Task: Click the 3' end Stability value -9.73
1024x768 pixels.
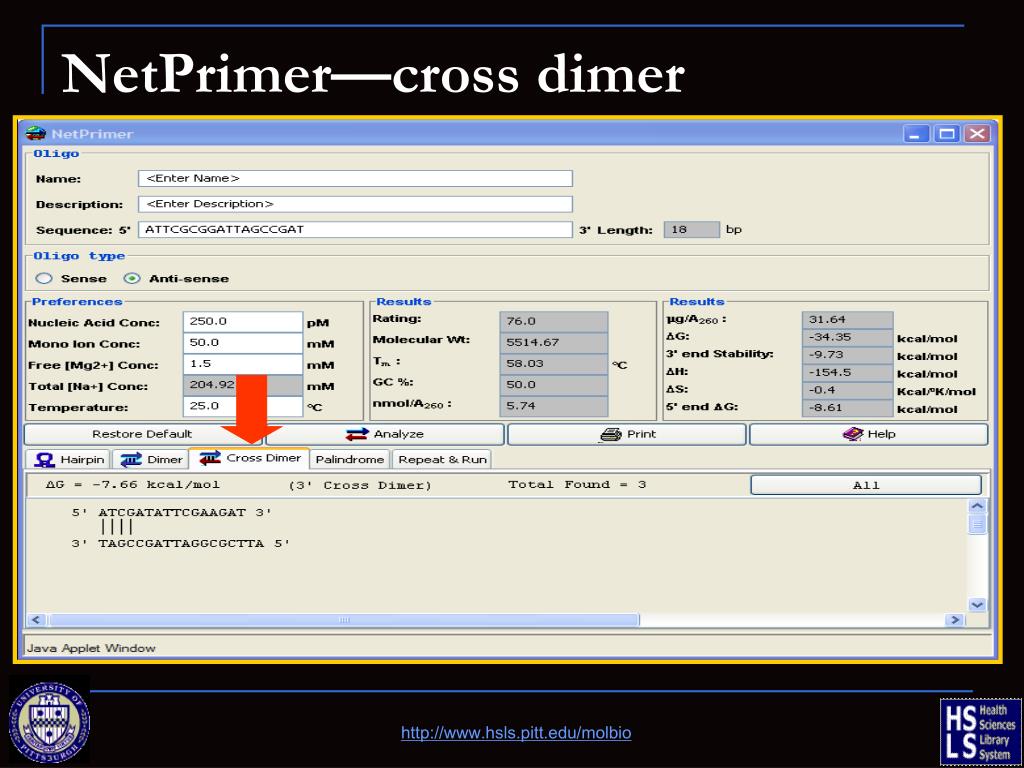Action: 847,355
